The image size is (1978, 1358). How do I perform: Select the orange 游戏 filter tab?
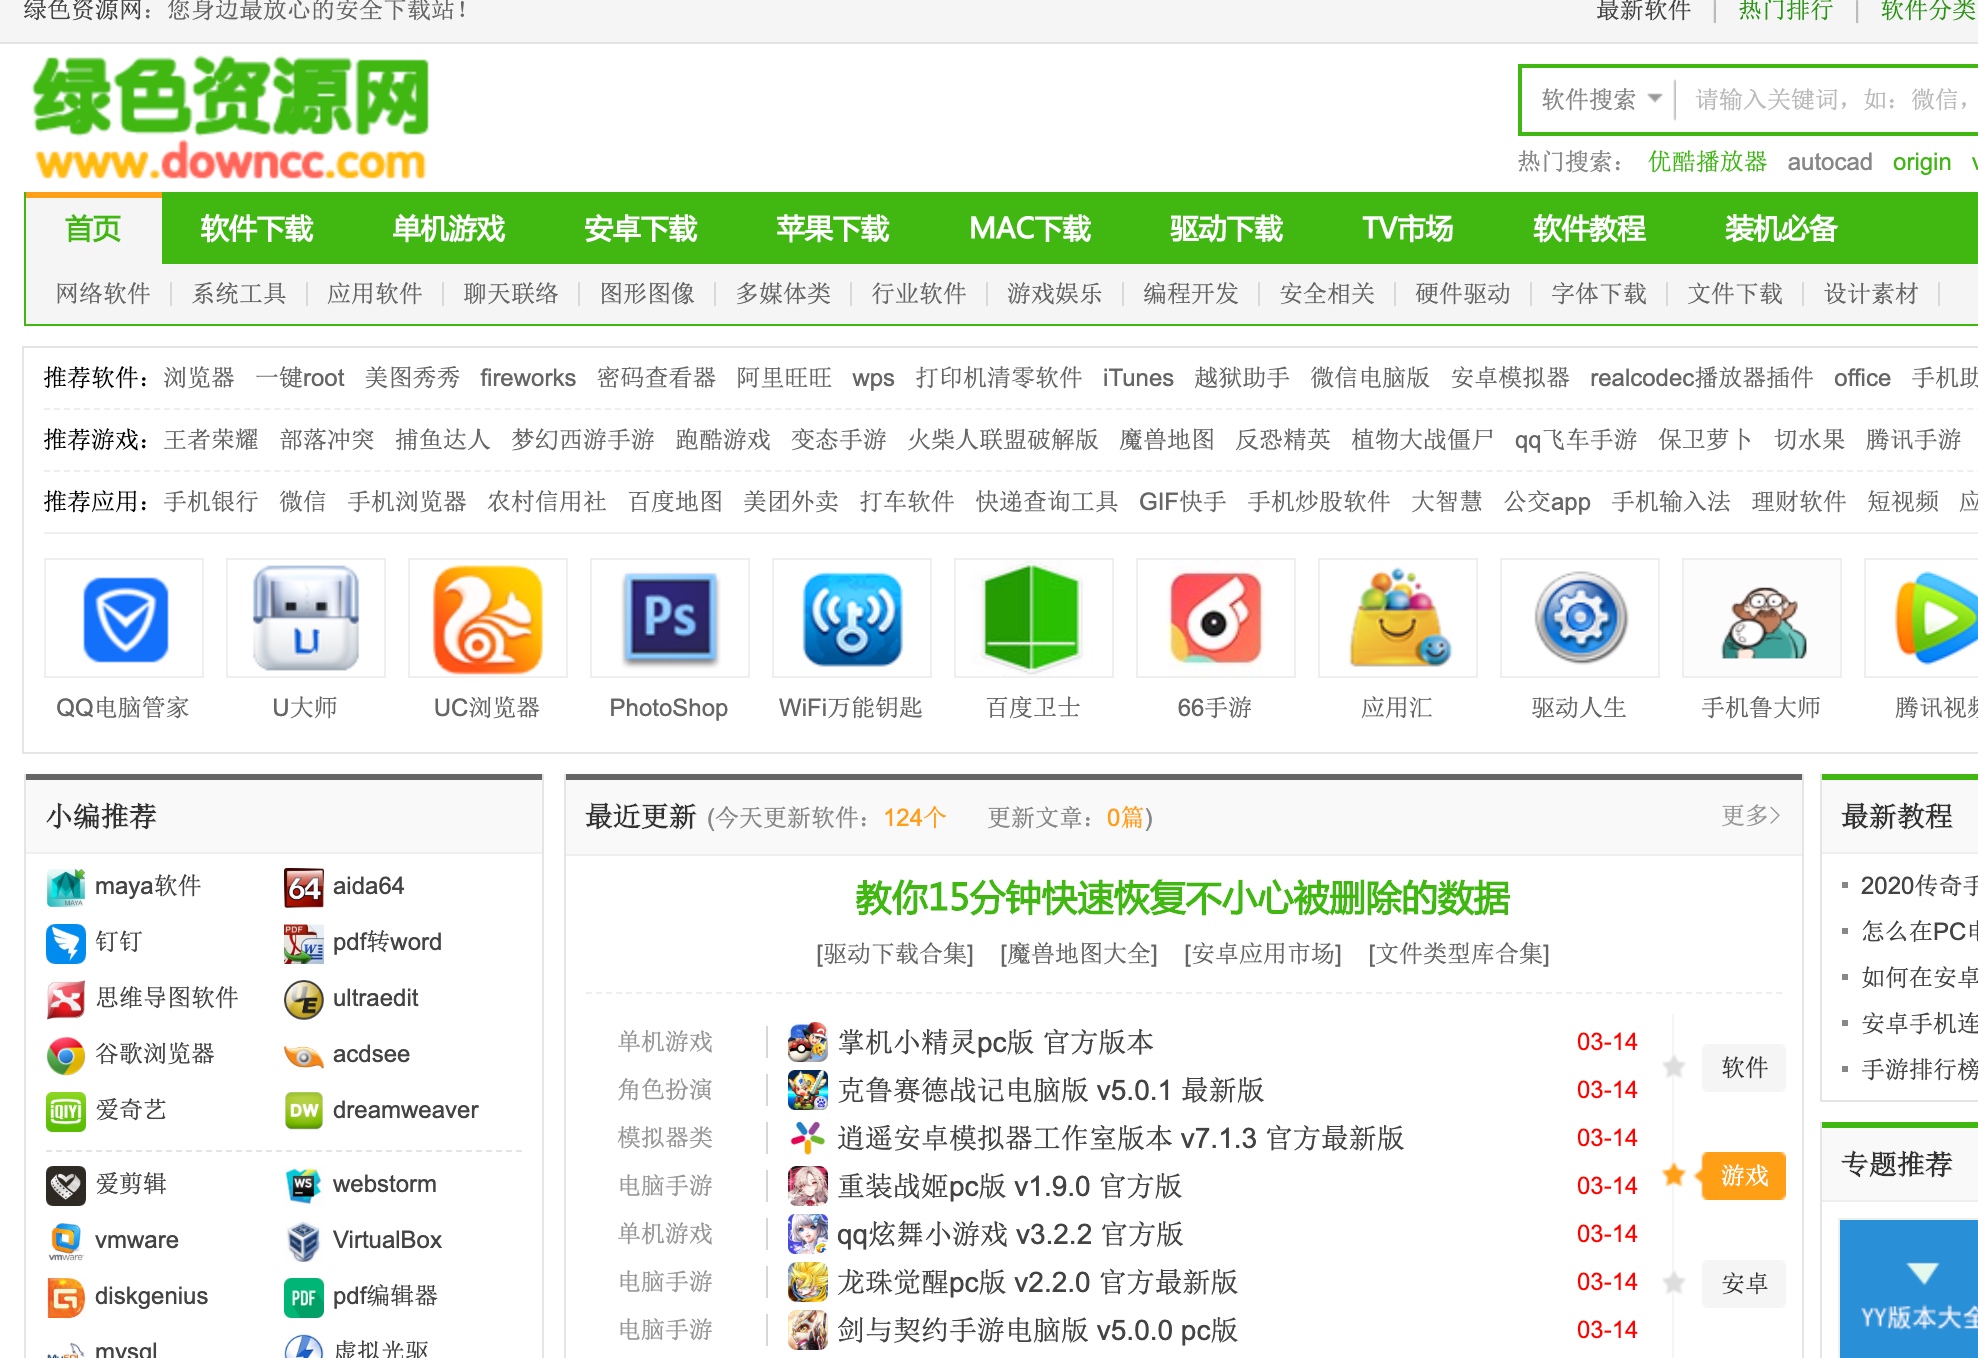pyautogui.click(x=1744, y=1175)
